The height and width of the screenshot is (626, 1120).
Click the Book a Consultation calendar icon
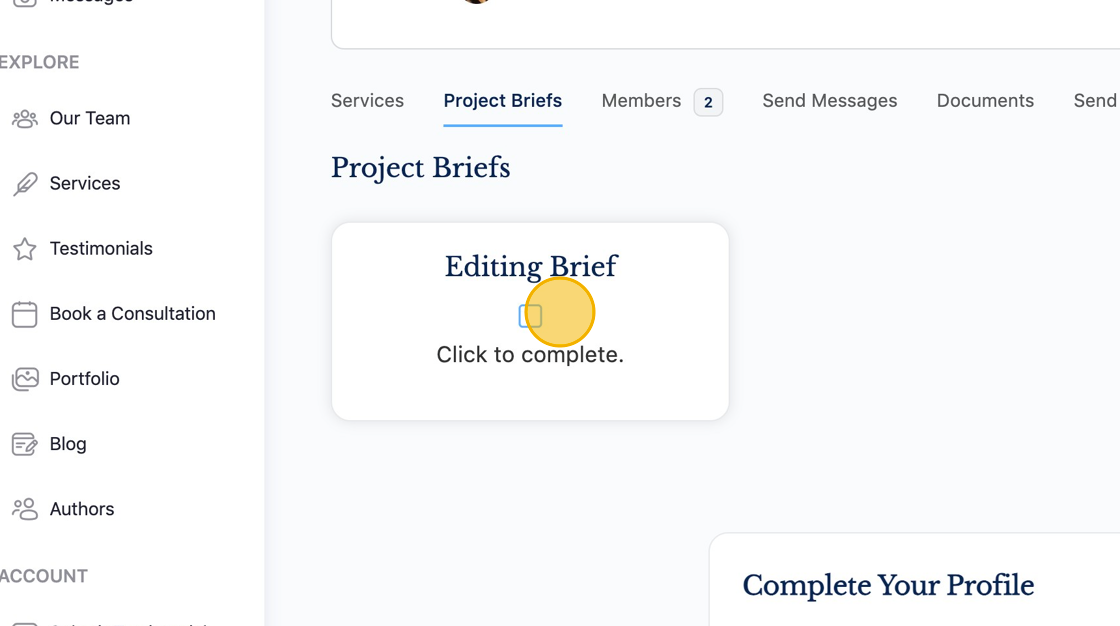[x=25, y=314]
